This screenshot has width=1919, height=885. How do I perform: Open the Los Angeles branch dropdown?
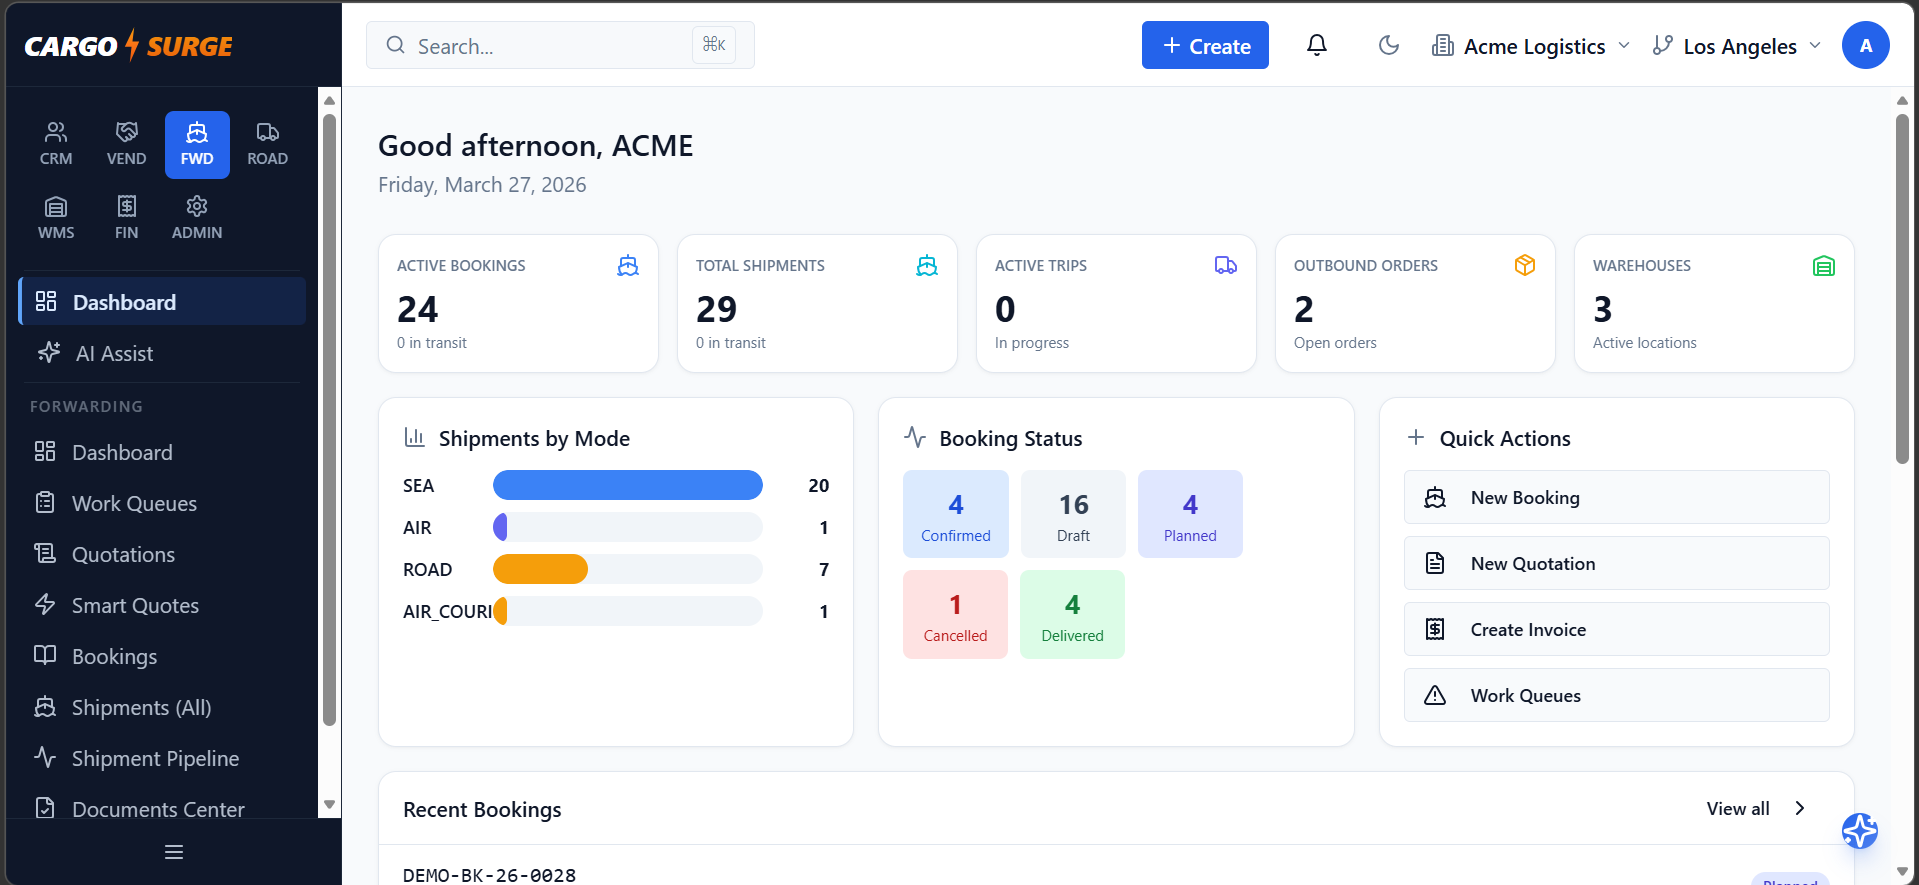[x=1737, y=46]
